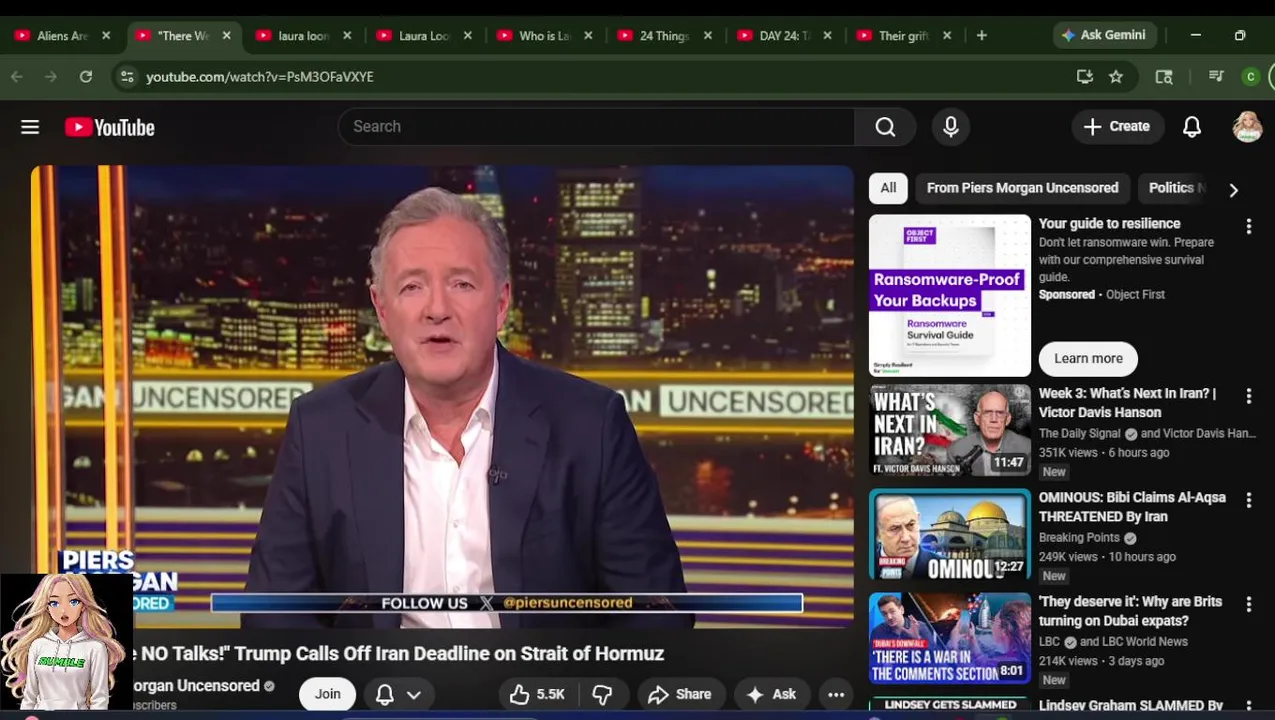The height and width of the screenshot is (720, 1275).
Task: Open the subscription notification bell dropdown
Action: tap(397, 694)
